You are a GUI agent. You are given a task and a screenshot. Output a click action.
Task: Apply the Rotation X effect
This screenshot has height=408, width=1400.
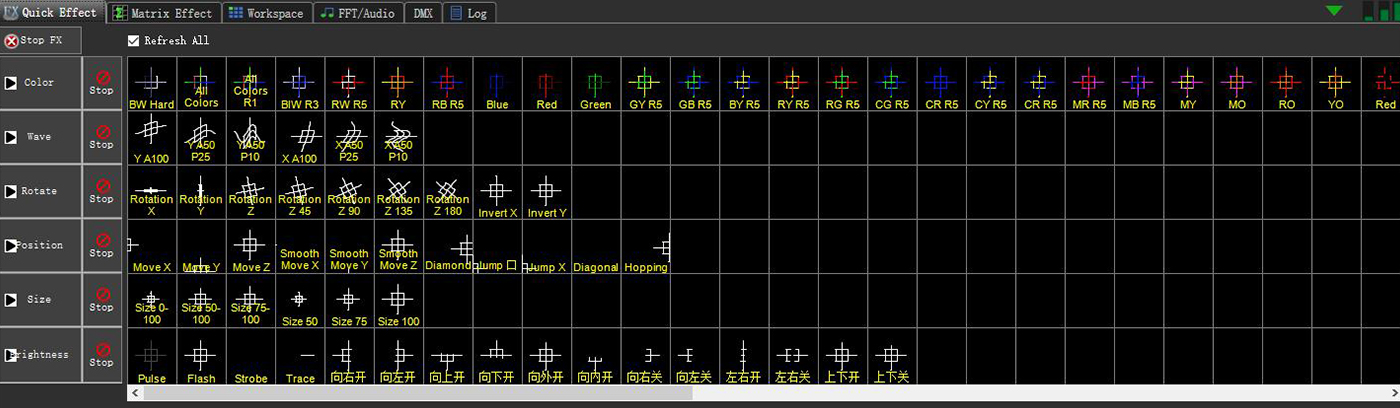click(x=152, y=192)
